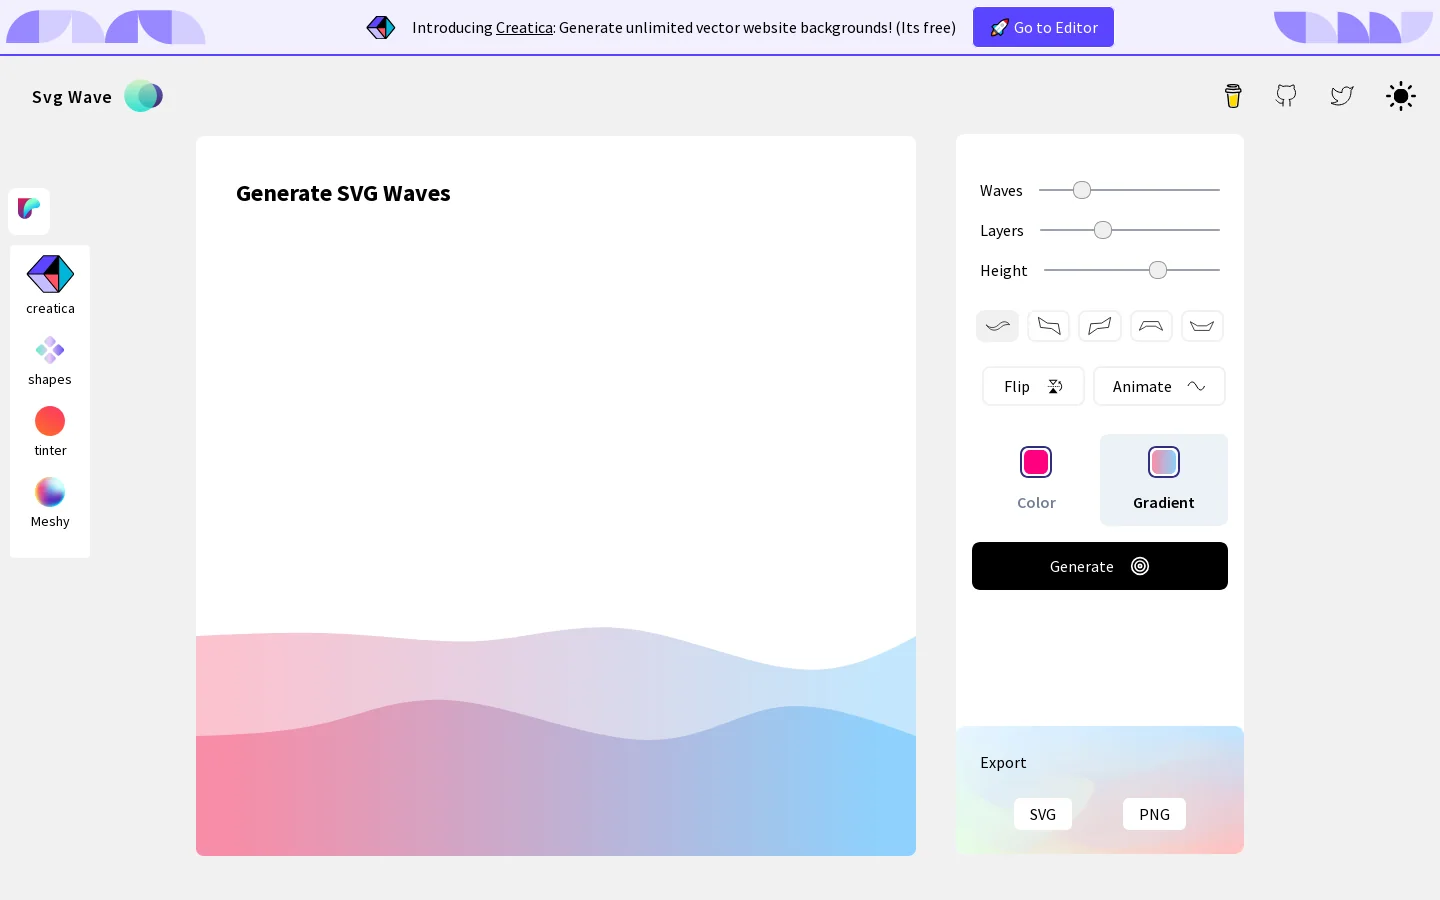Open the pink color swatch picker

(x=1036, y=462)
